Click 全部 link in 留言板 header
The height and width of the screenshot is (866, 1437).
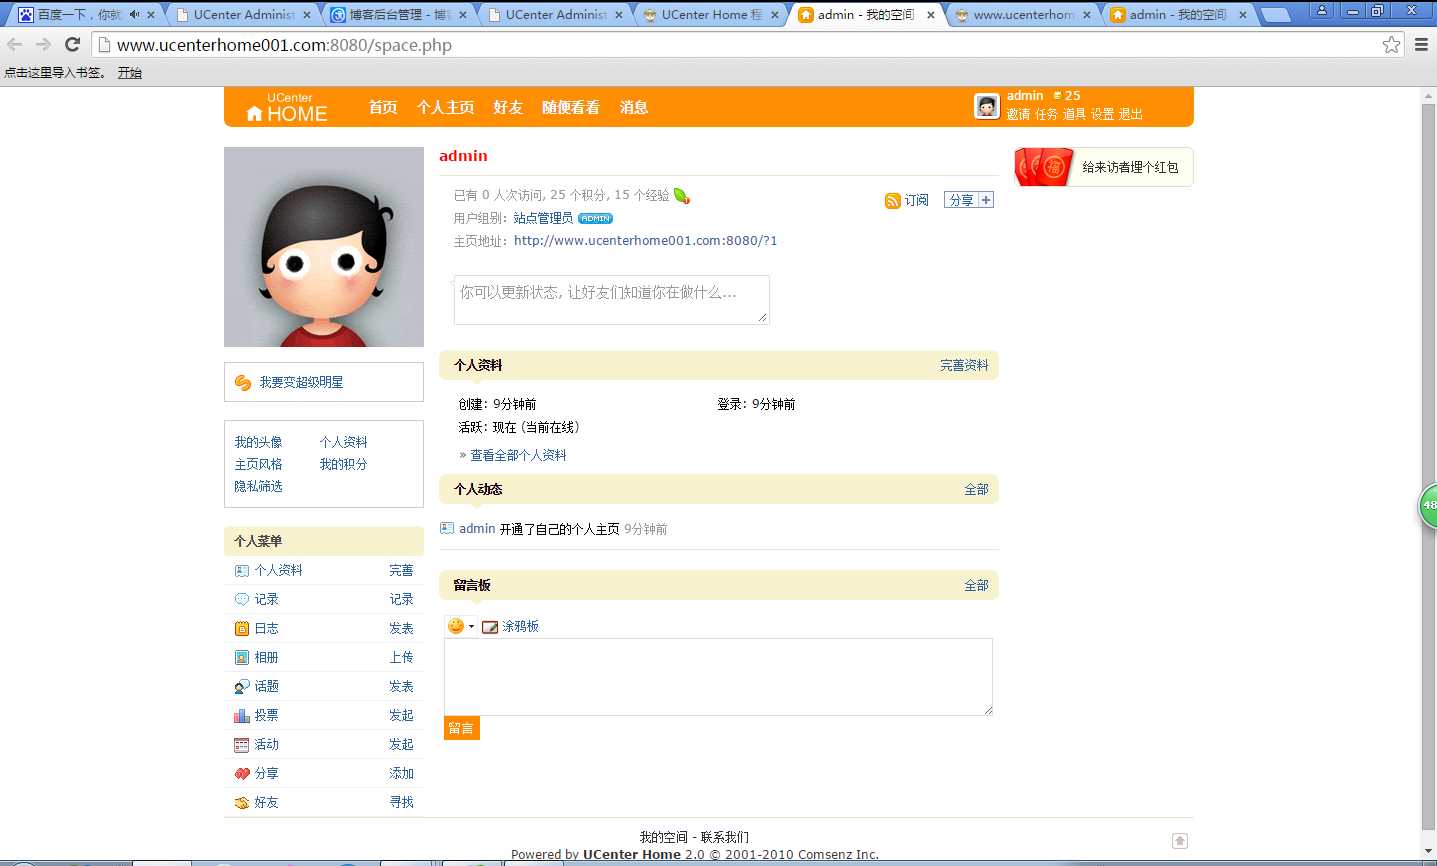coord(976,585)
